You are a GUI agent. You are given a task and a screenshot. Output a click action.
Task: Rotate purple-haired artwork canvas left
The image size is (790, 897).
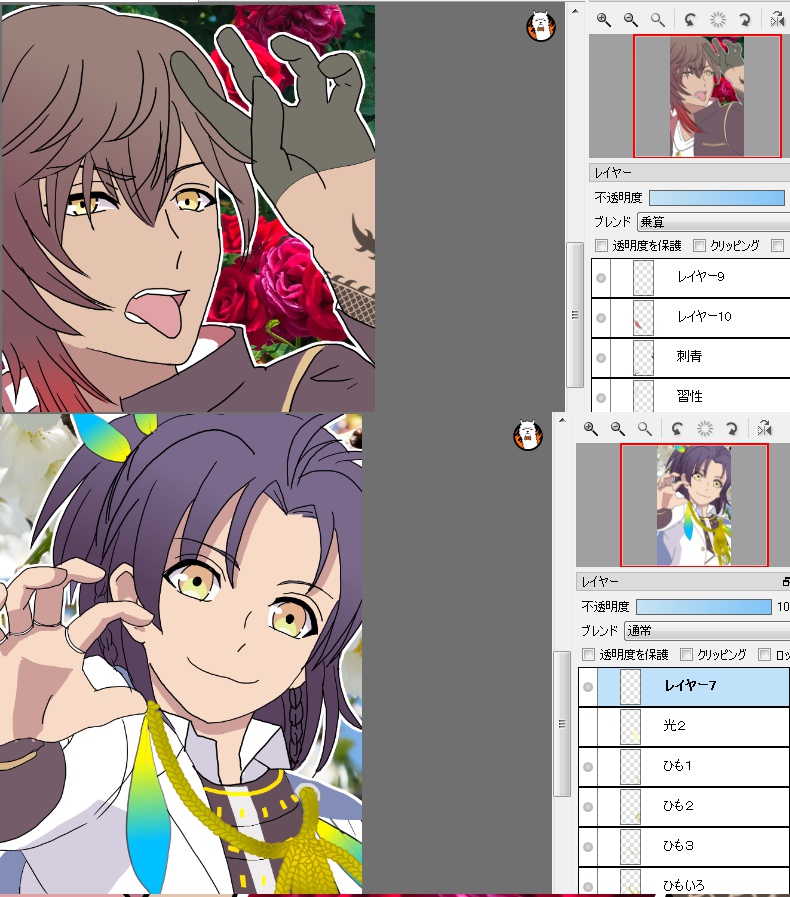click(677, 428)
